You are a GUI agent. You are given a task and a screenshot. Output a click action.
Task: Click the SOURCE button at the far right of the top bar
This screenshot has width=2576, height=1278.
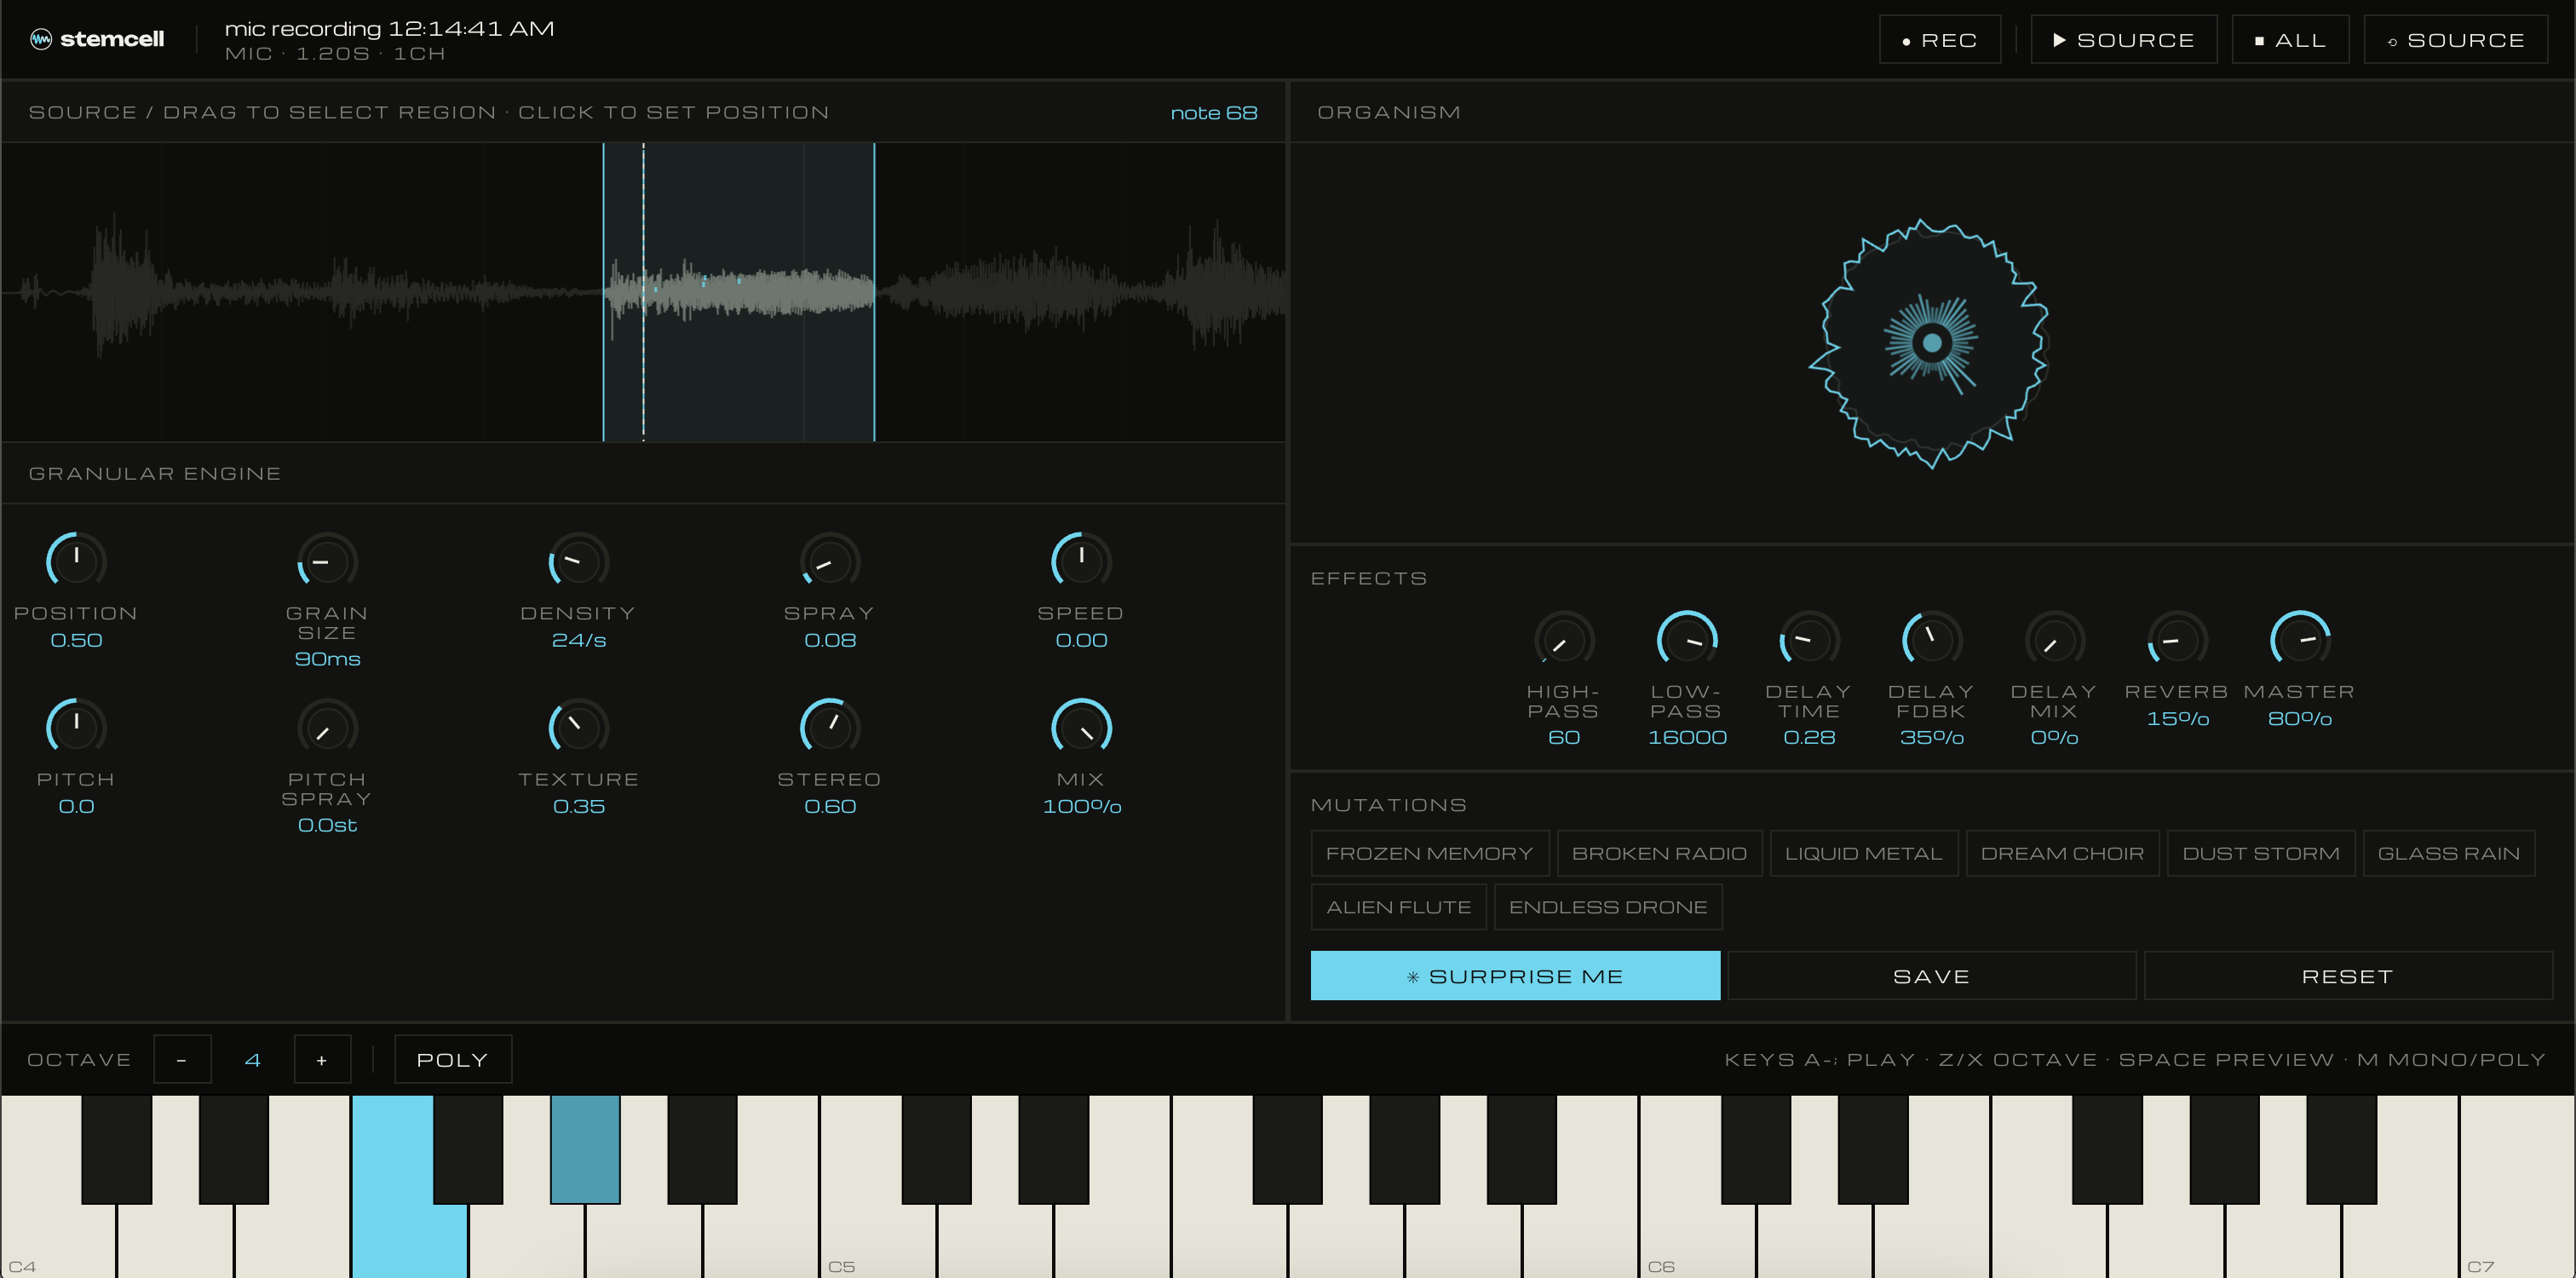[2455, 40]
